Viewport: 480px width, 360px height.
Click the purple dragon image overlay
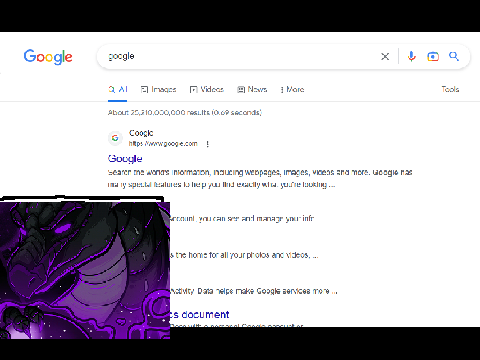coord(85,270)
